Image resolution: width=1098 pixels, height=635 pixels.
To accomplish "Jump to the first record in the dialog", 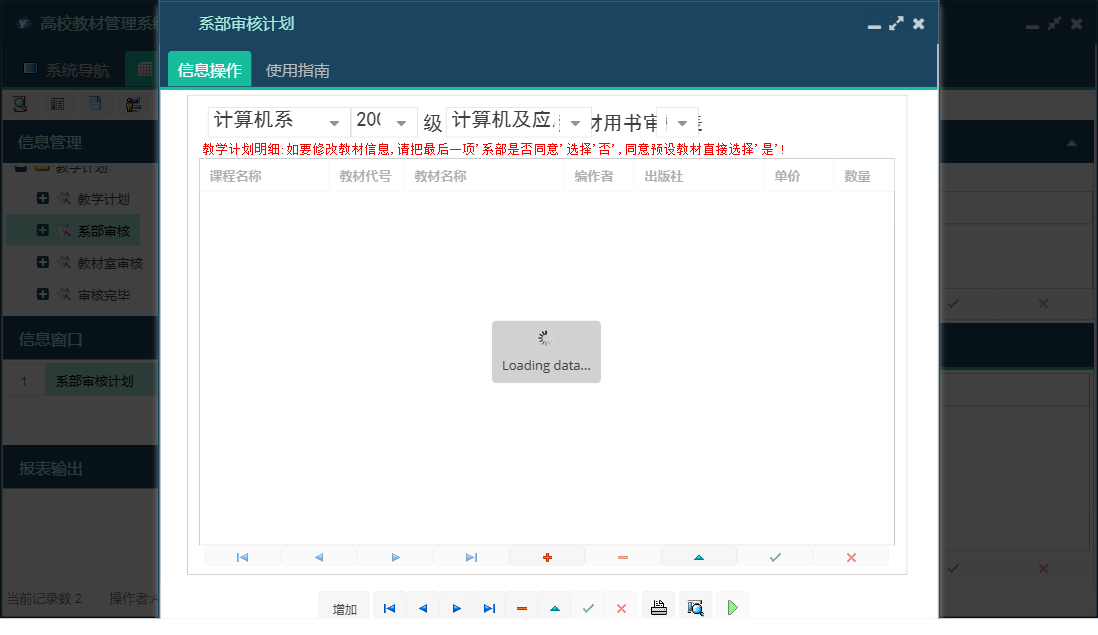I will pyautogui.click(x=242, y=556).
